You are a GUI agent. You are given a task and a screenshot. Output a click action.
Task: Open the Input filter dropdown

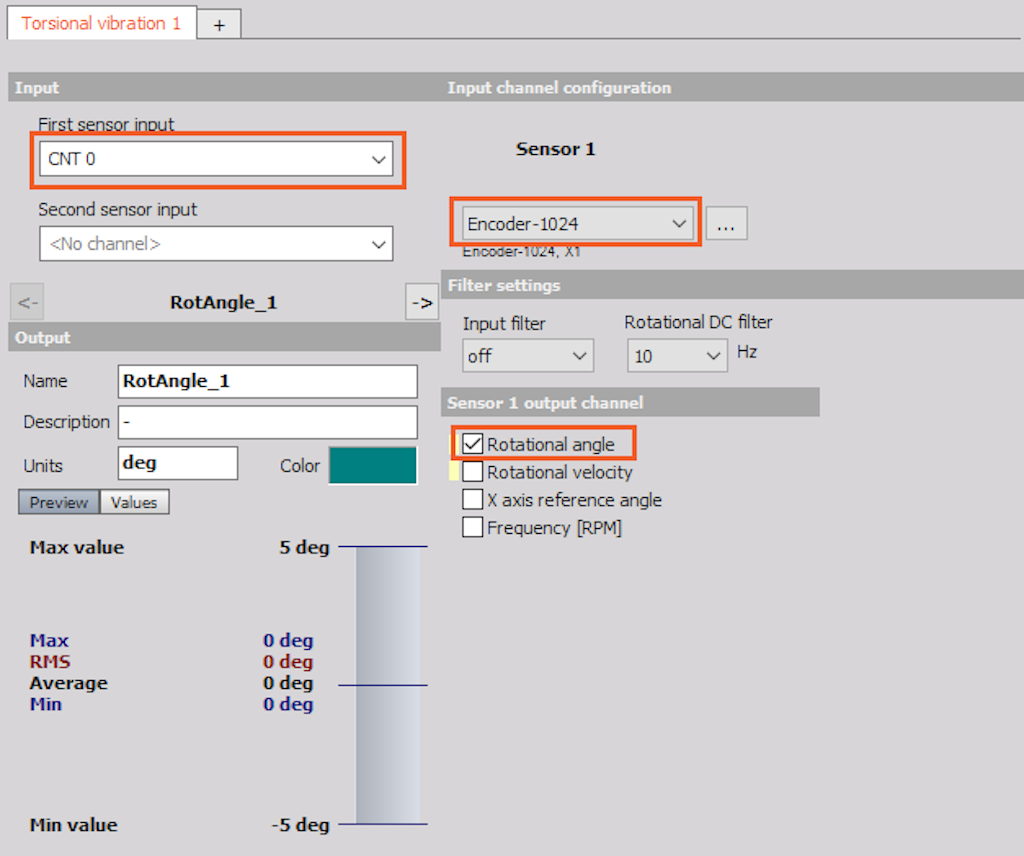click(528, 355)
